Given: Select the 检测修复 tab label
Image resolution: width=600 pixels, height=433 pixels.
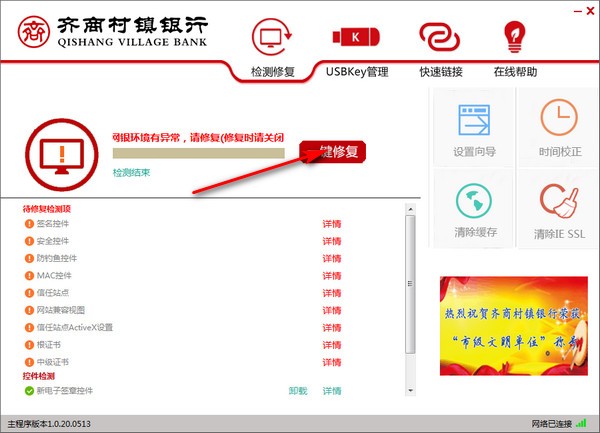Looking at the screenshot, I should coord(272,72).
